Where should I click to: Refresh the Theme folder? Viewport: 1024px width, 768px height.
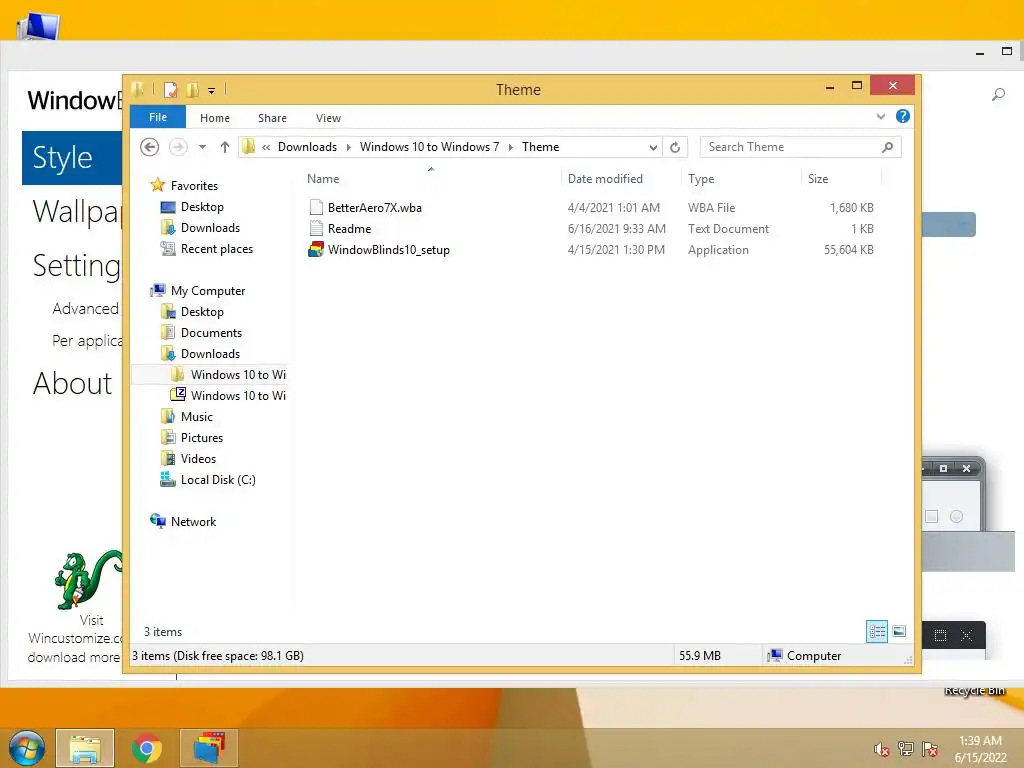coord(675,148)
